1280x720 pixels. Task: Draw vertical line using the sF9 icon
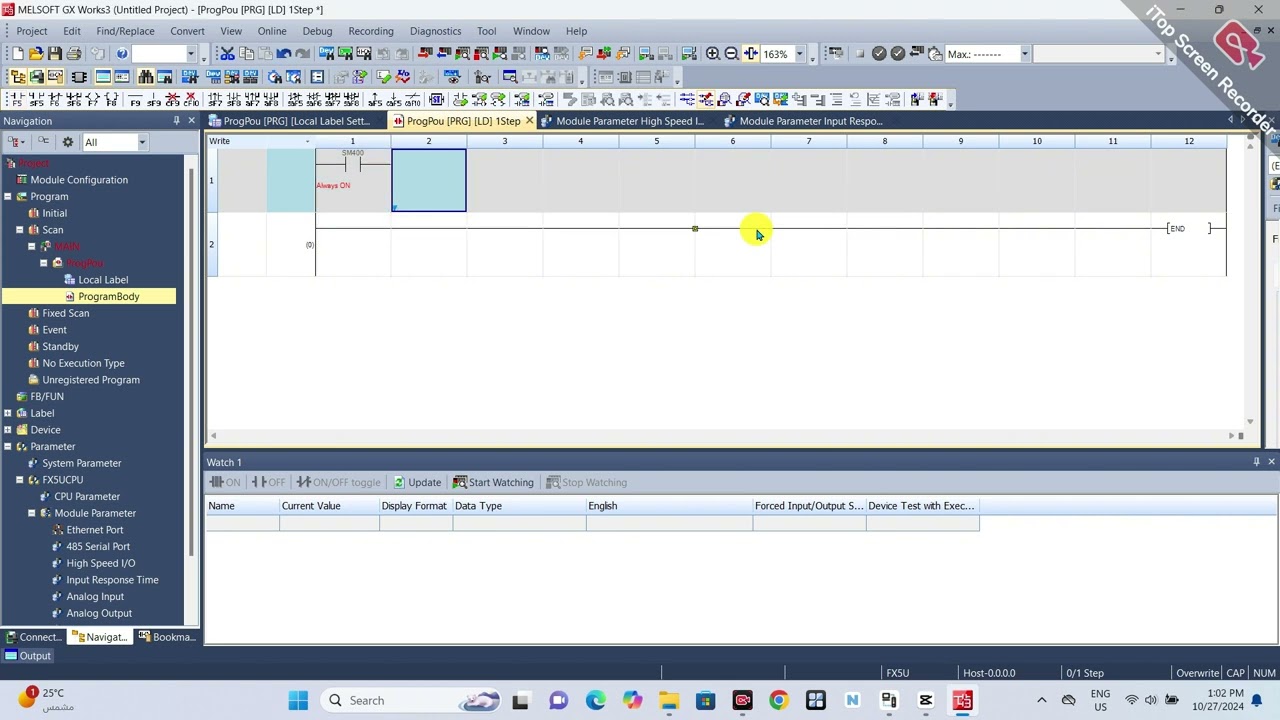[154, 99]
